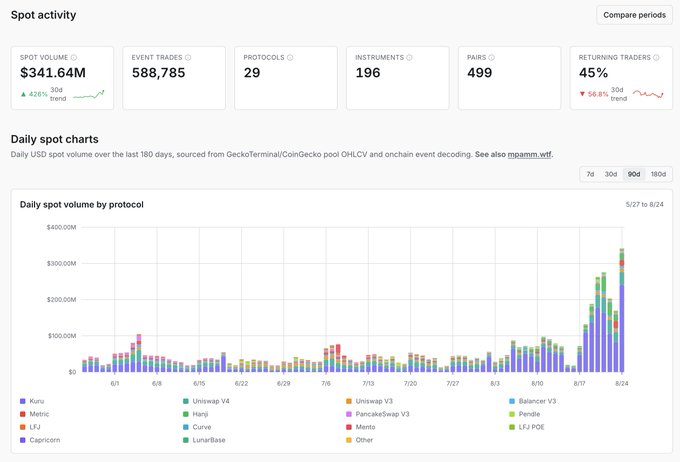This screenshot has height=462, width=680.
Task: Click the Returning Traders 30d trend sparkline
Action: 648,94
